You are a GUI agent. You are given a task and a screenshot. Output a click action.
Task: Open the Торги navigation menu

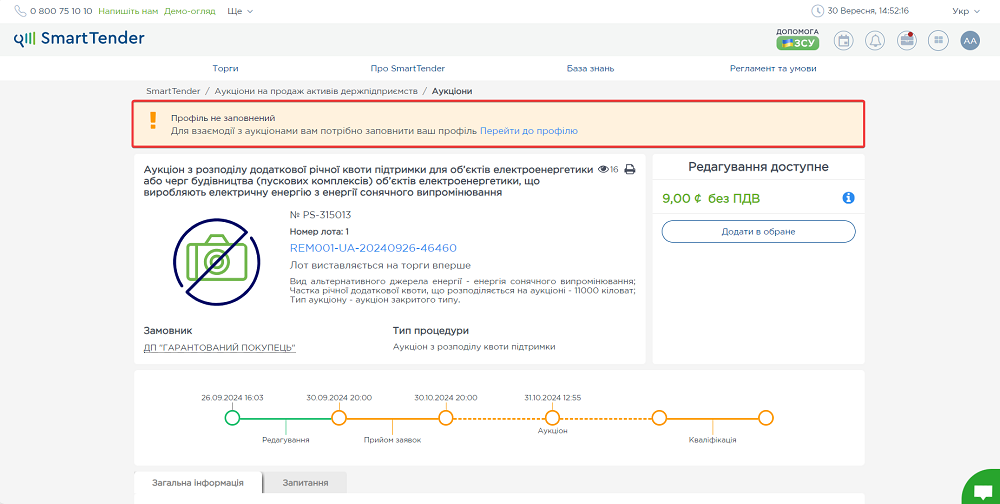(225, 68)
